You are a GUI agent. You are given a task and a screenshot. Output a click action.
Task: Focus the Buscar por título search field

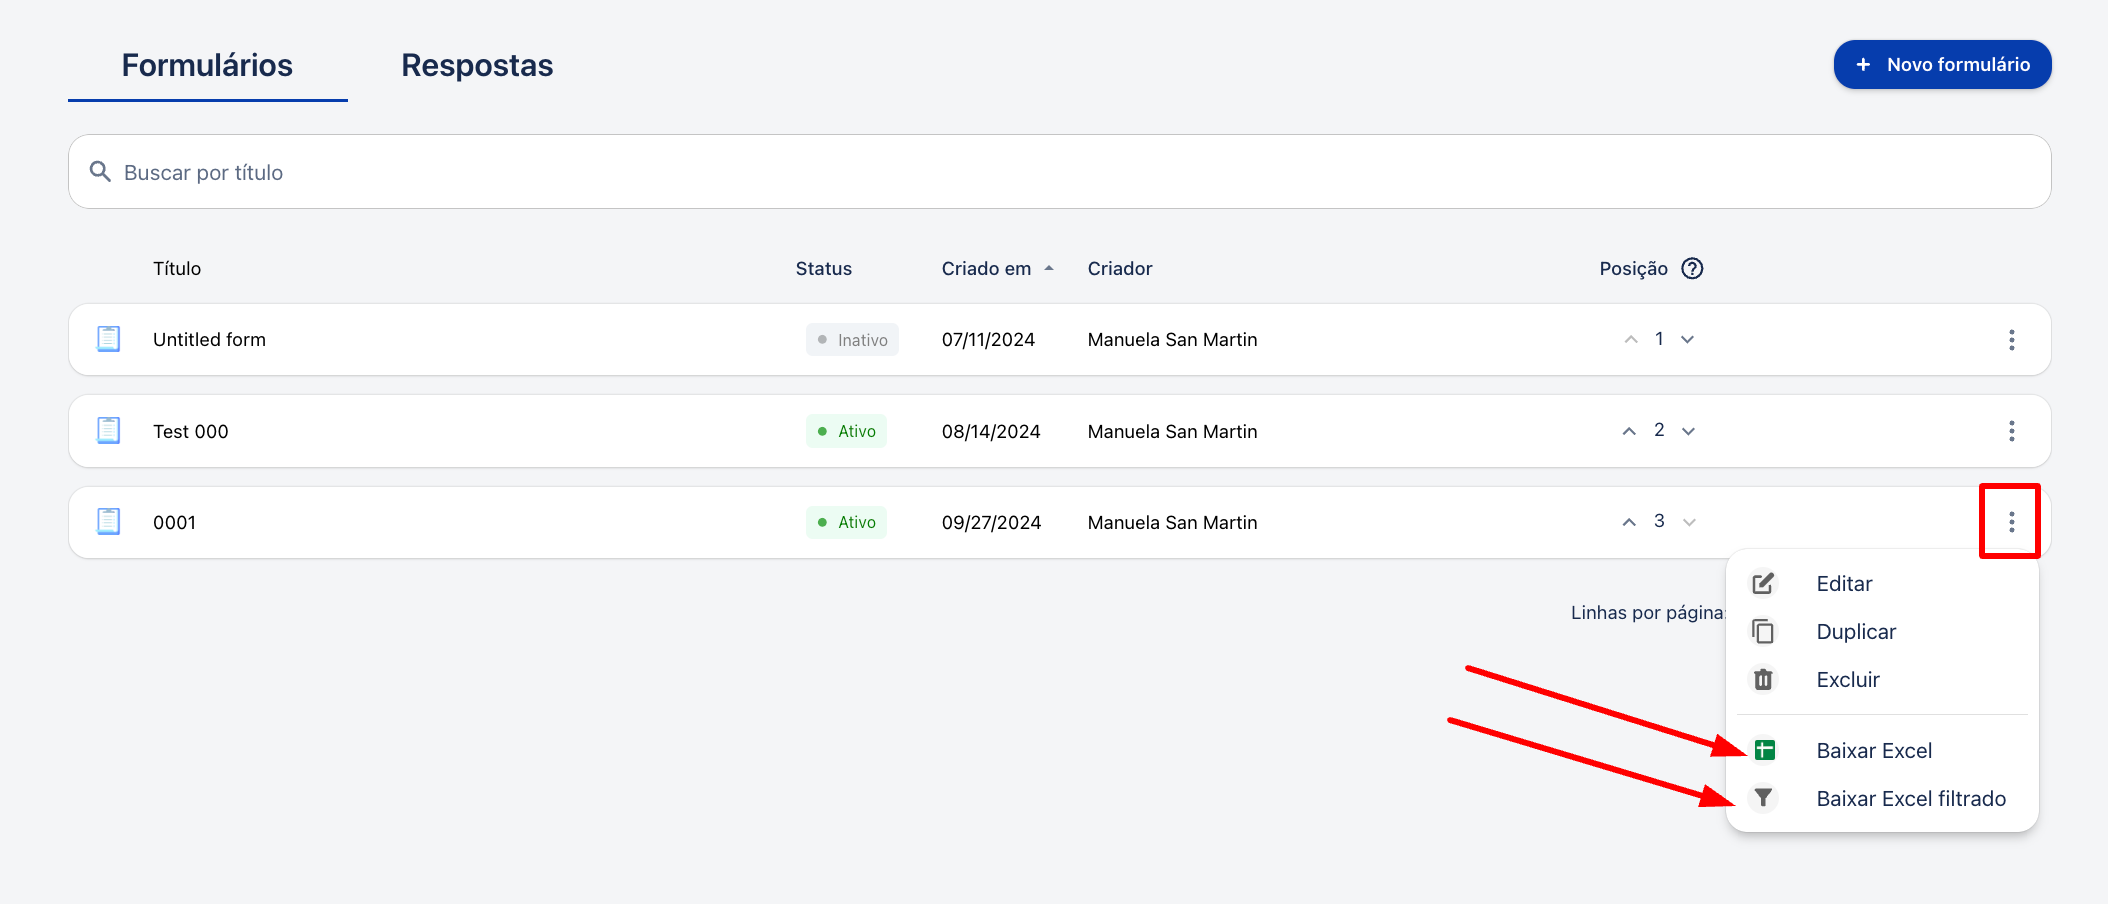click(1060, 172)
